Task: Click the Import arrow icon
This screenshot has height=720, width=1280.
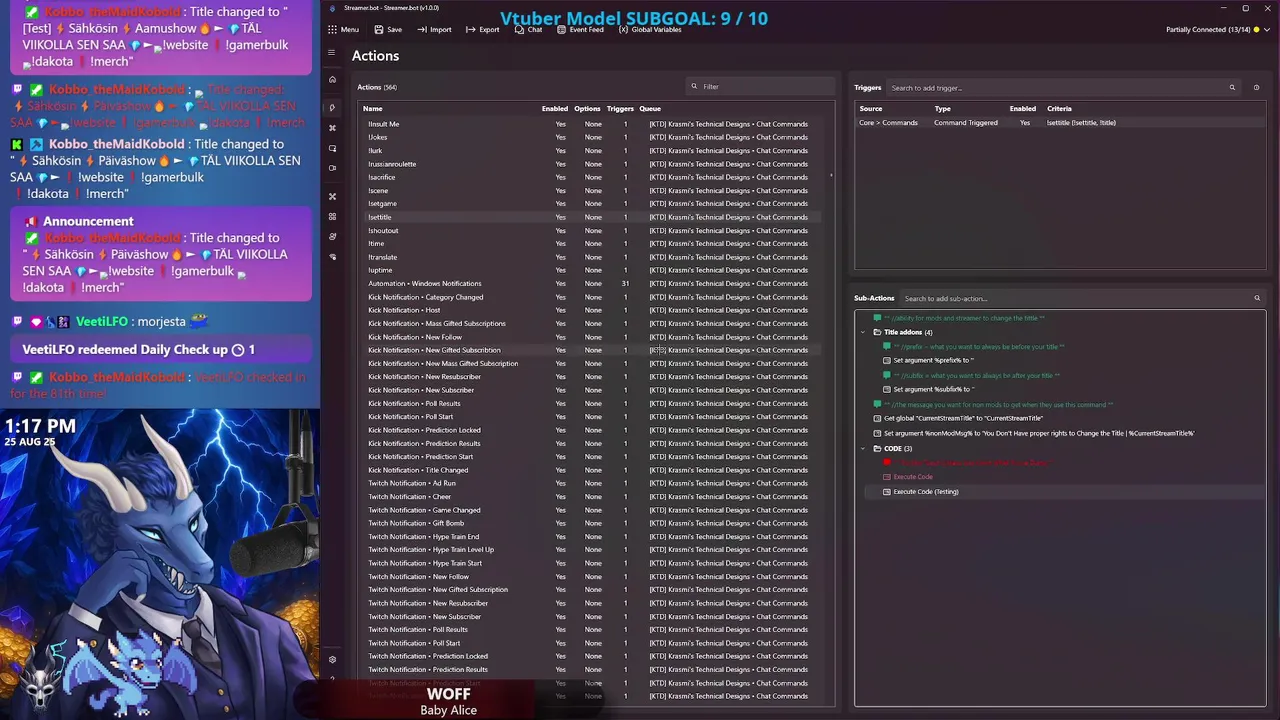Action: point(422,30)
